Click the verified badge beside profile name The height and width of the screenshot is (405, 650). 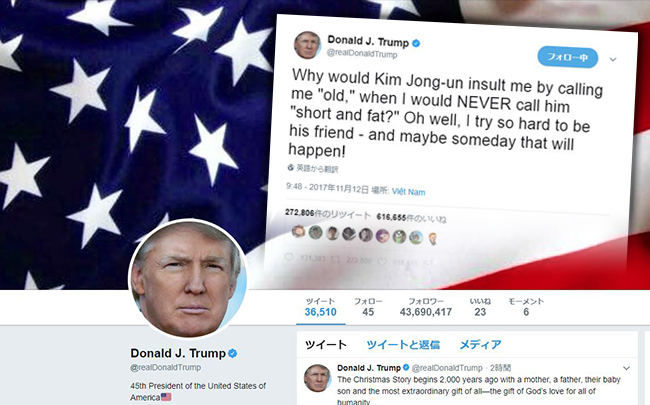[x=233, y=353]
